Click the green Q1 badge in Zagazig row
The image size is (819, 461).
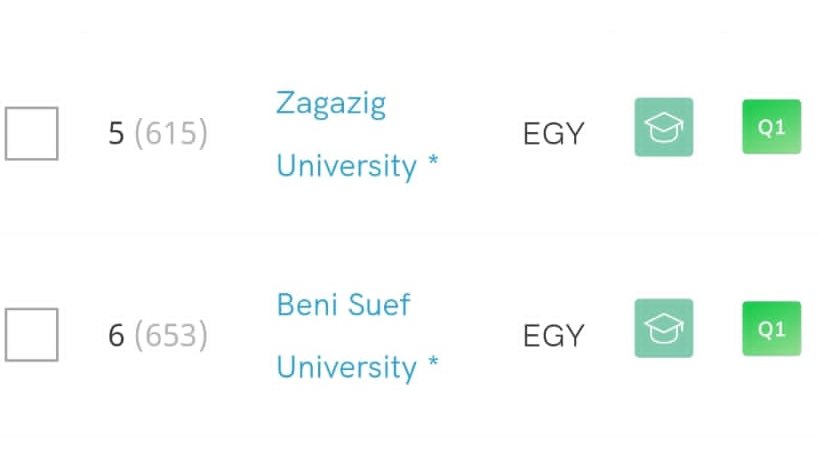(771, 127)
